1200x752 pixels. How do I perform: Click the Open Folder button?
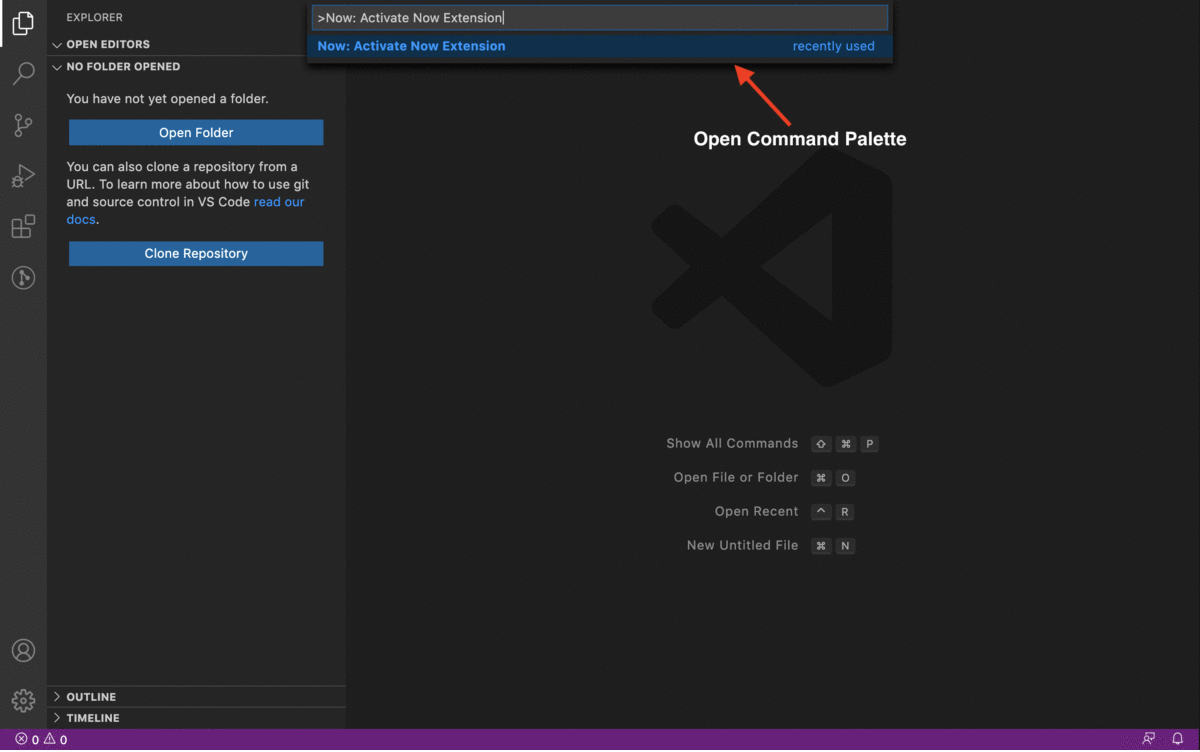(196, 132)
